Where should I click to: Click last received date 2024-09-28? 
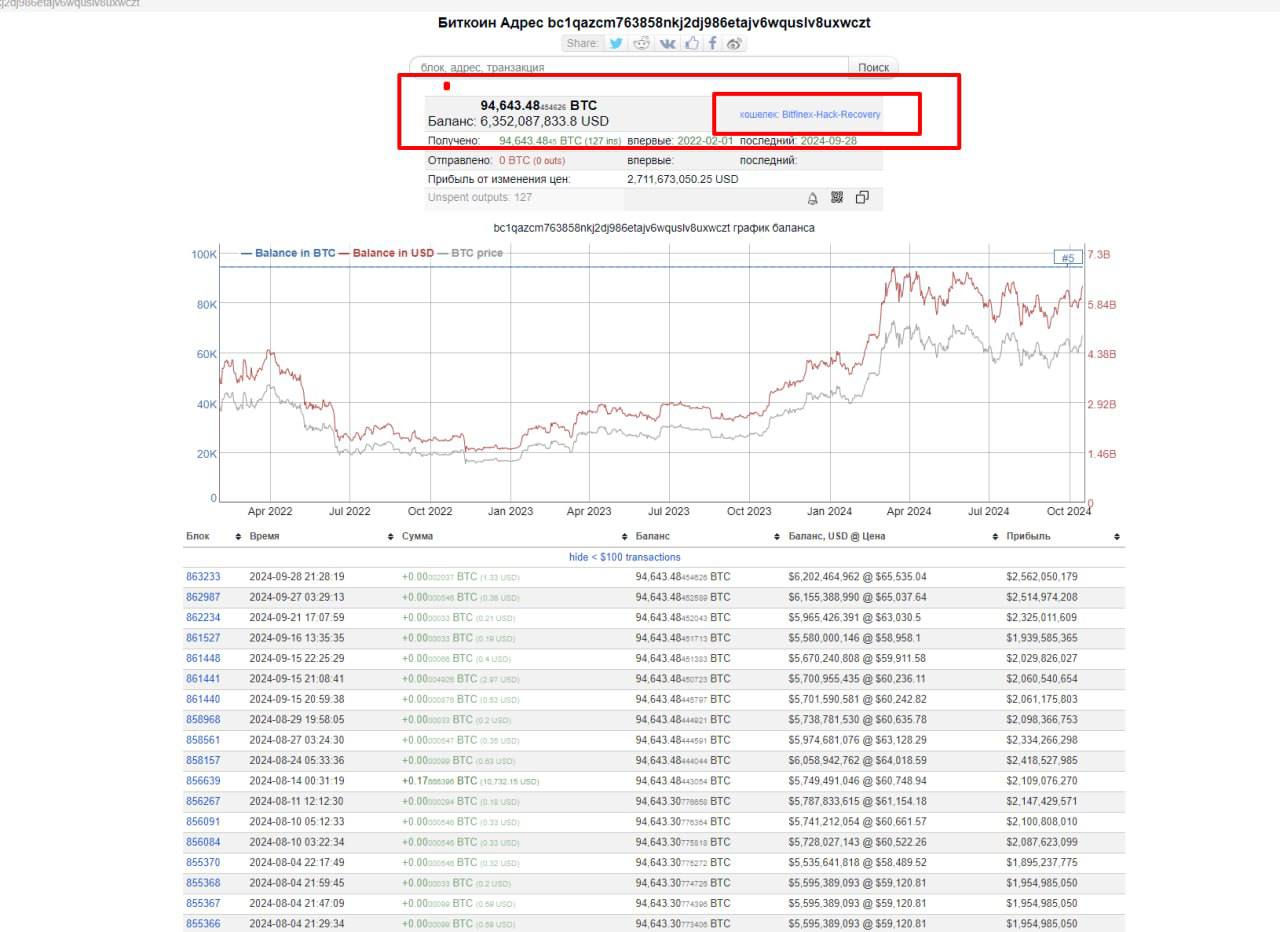pyautogui.click(x=829, y=141)
